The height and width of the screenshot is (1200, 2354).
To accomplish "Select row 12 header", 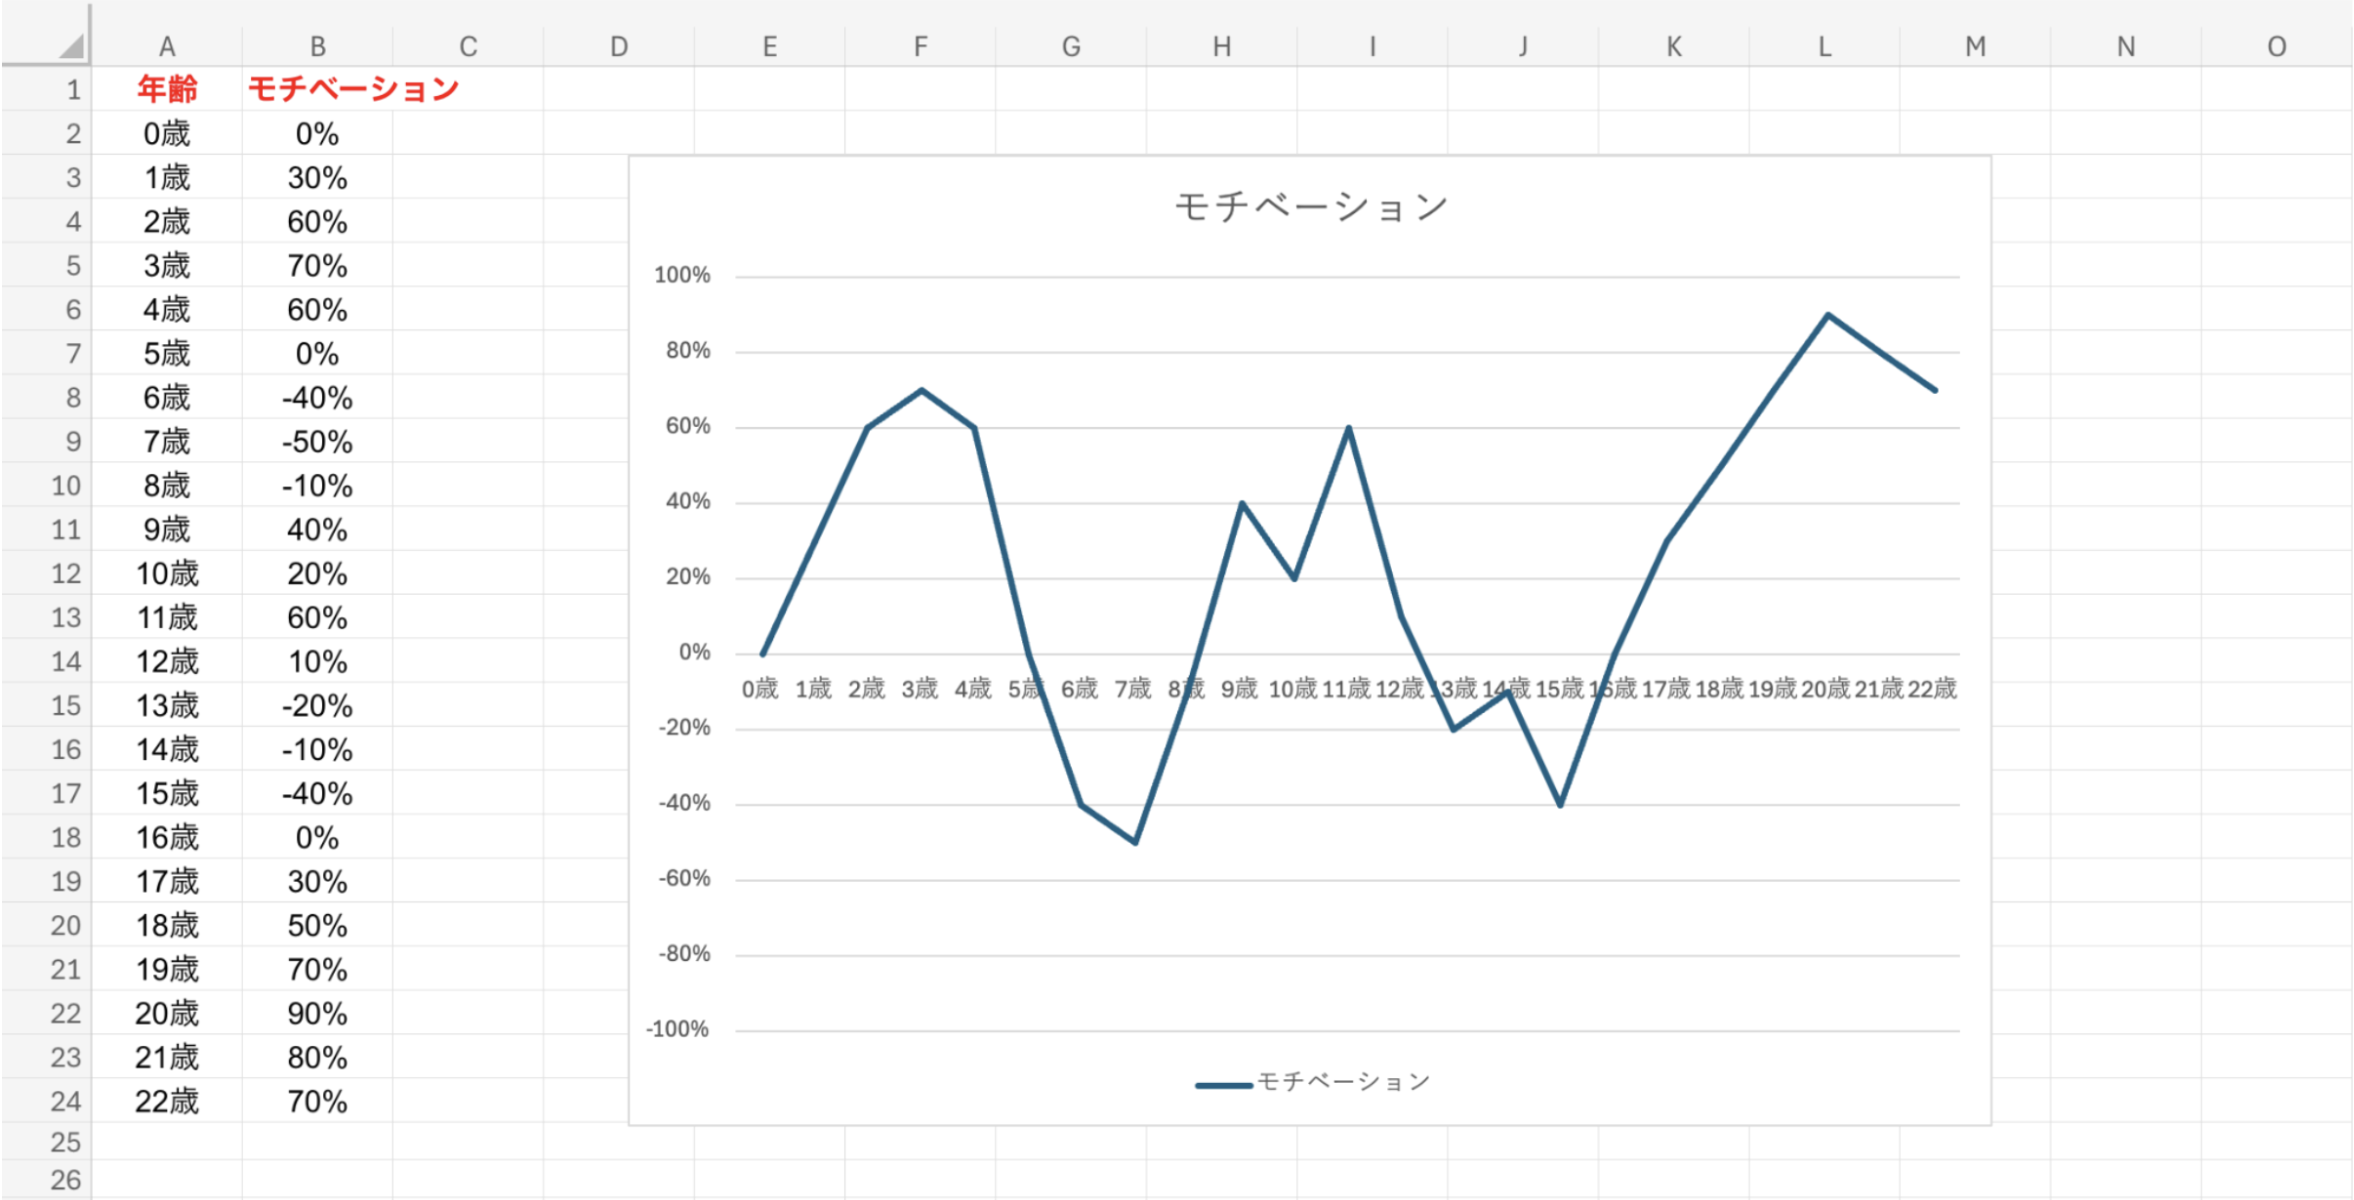I will (66, 574).
